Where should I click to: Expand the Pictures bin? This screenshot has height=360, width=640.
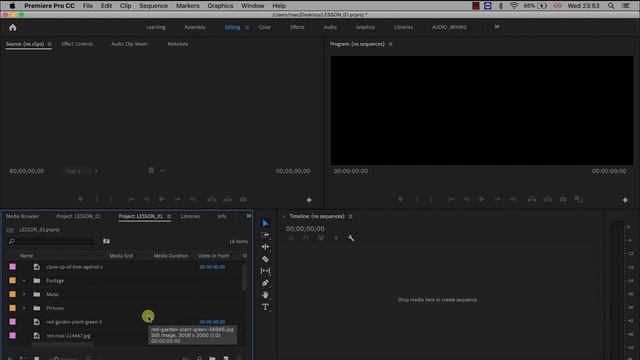tap(24, 308)
